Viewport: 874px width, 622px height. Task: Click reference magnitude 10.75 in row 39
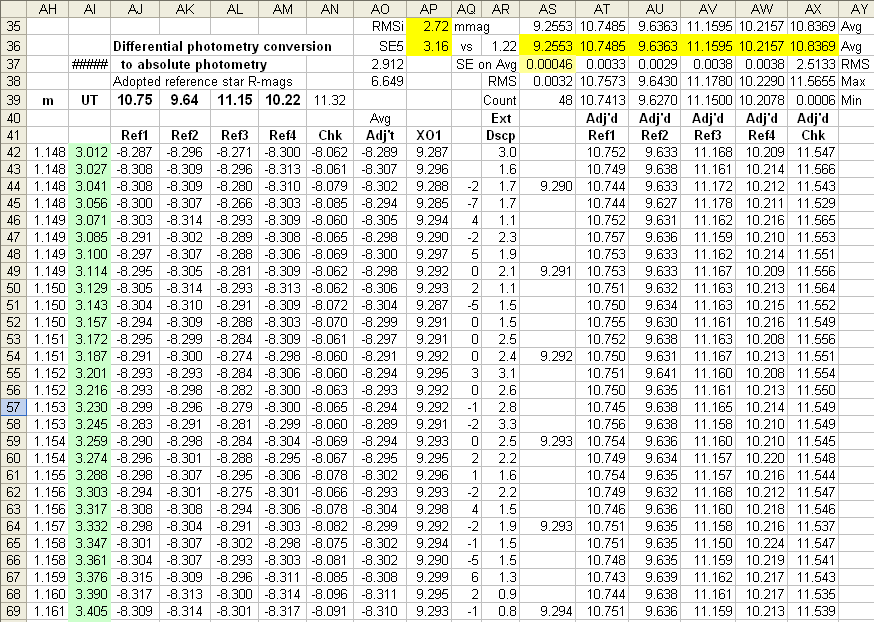(x=135, y=100)
